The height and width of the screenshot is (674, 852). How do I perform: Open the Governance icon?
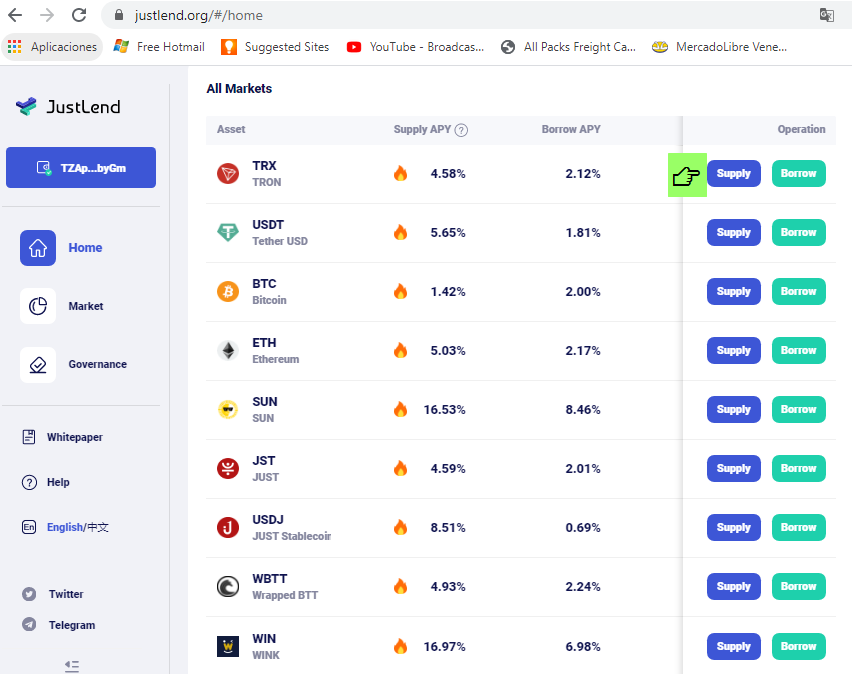38,365
